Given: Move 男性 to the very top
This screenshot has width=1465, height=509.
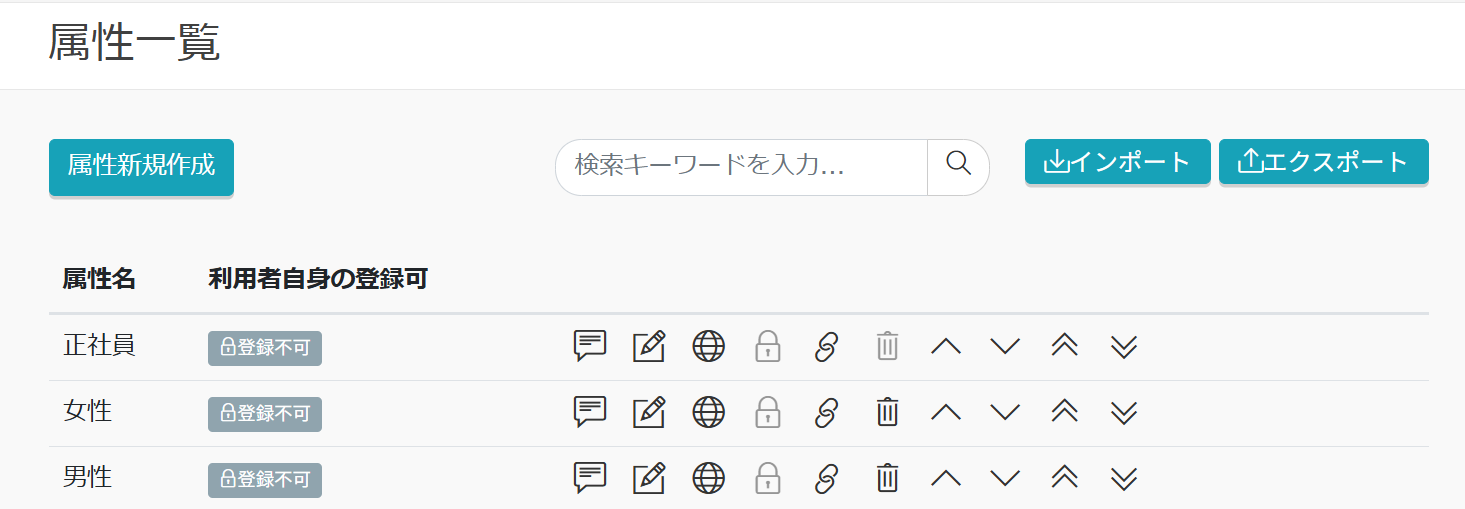Looking at the screenshot, I should [1064, 478].
